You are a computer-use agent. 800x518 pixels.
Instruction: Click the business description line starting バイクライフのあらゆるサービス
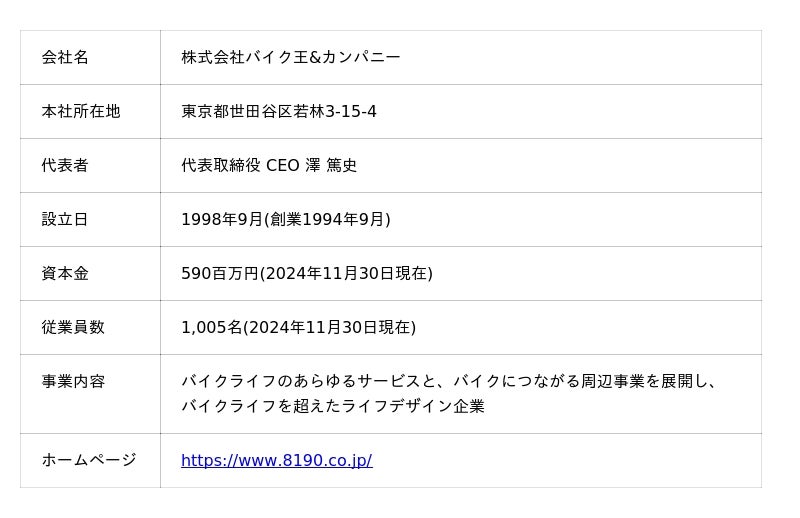point(448,382)
